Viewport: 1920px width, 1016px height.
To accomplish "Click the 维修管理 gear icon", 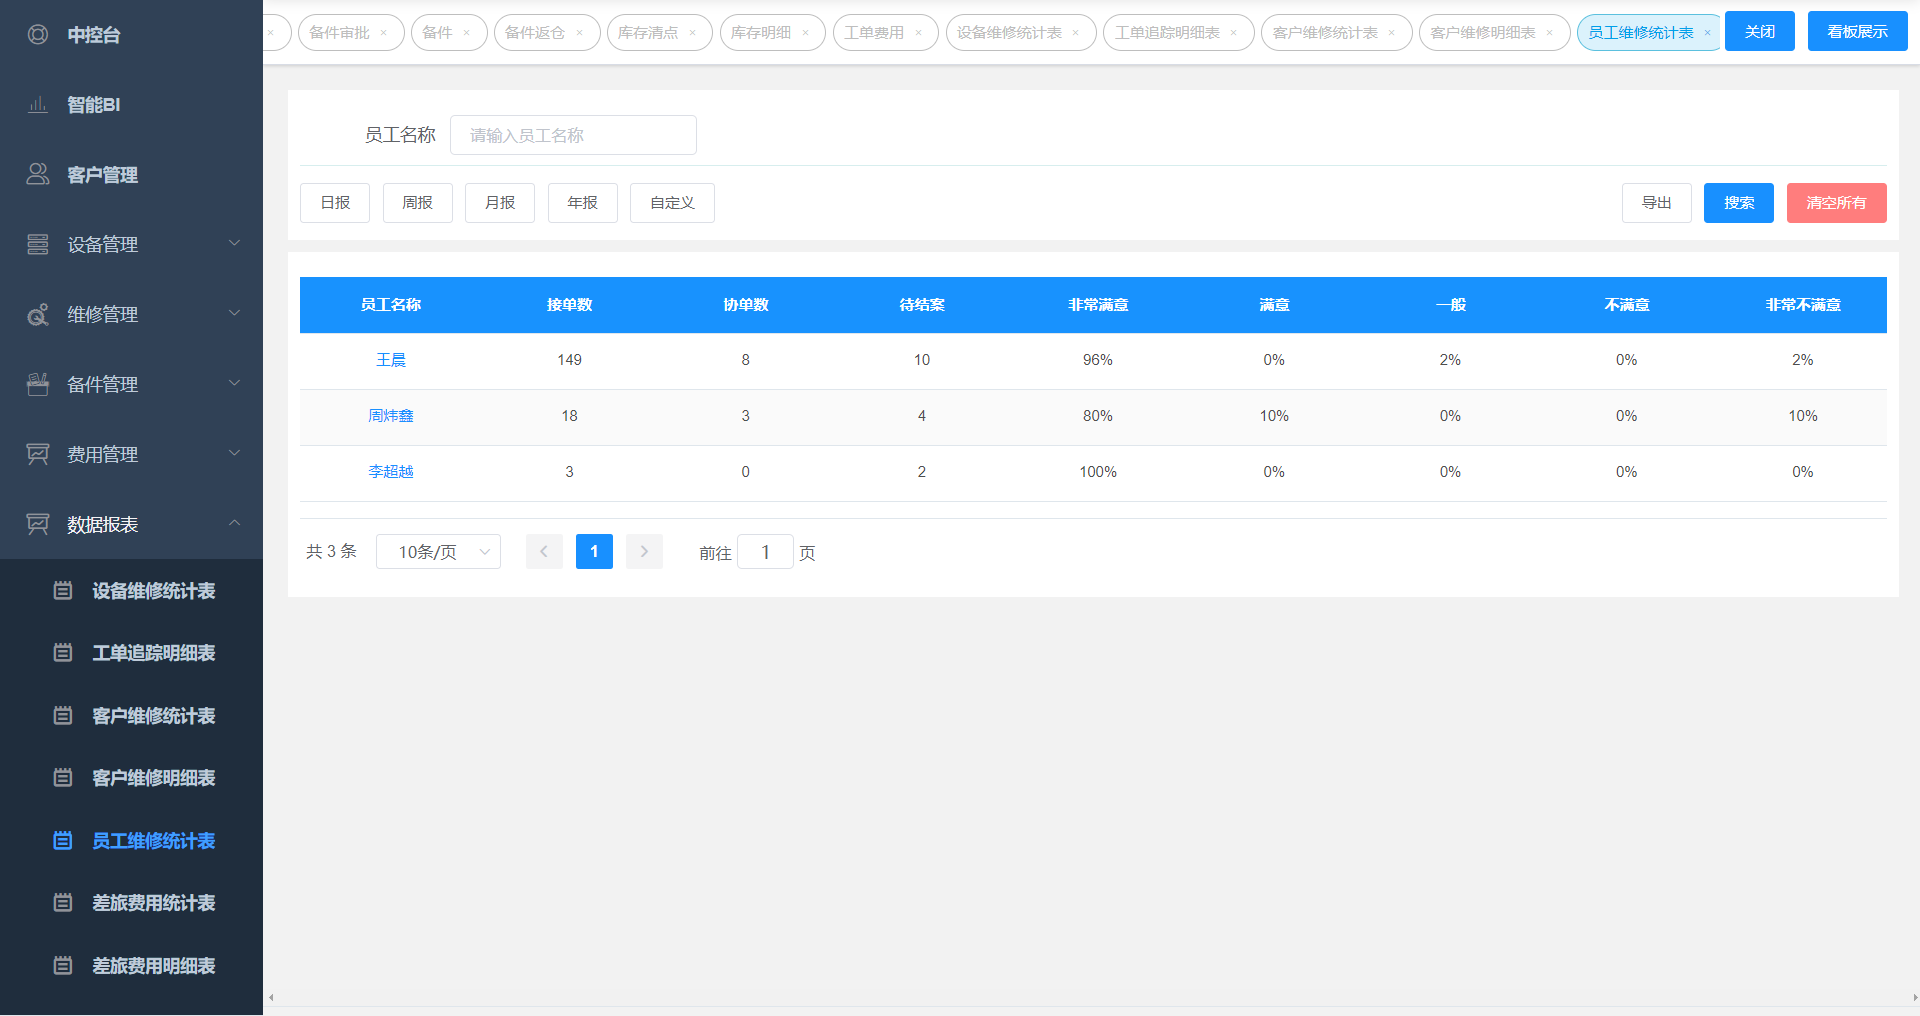I will click(38, 315).
